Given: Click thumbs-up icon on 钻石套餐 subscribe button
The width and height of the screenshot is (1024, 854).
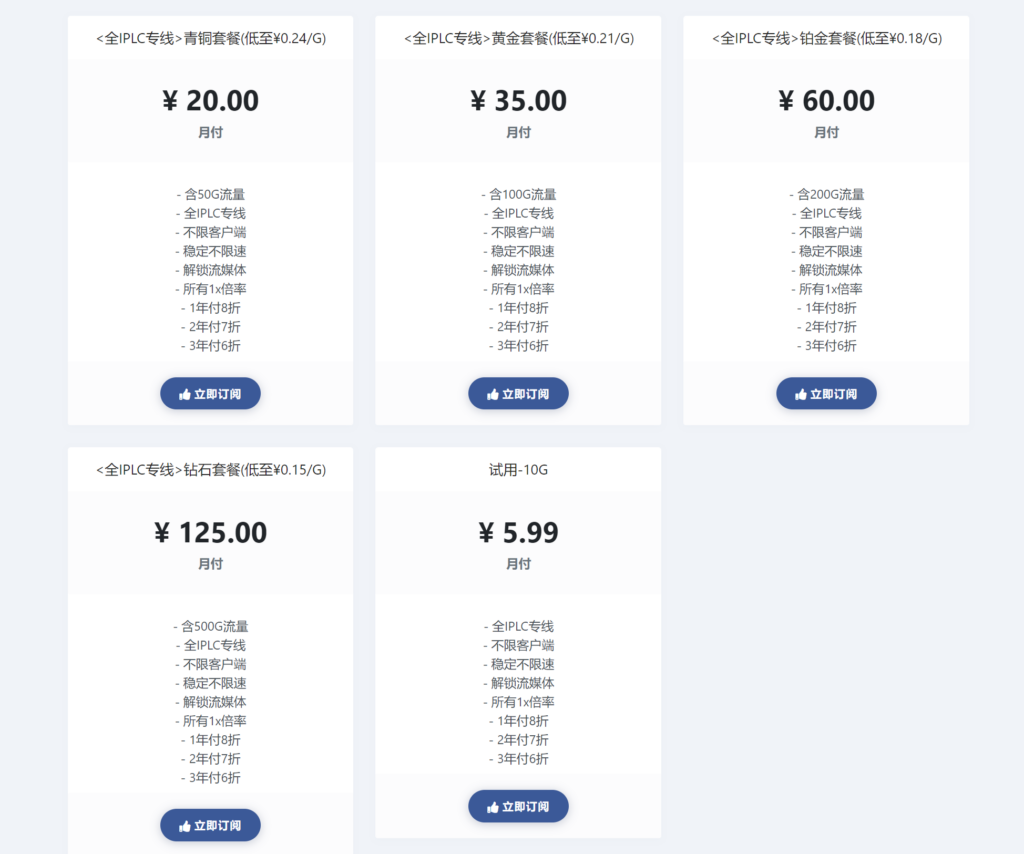Looking at the screenshot, I should pos(185,826).
